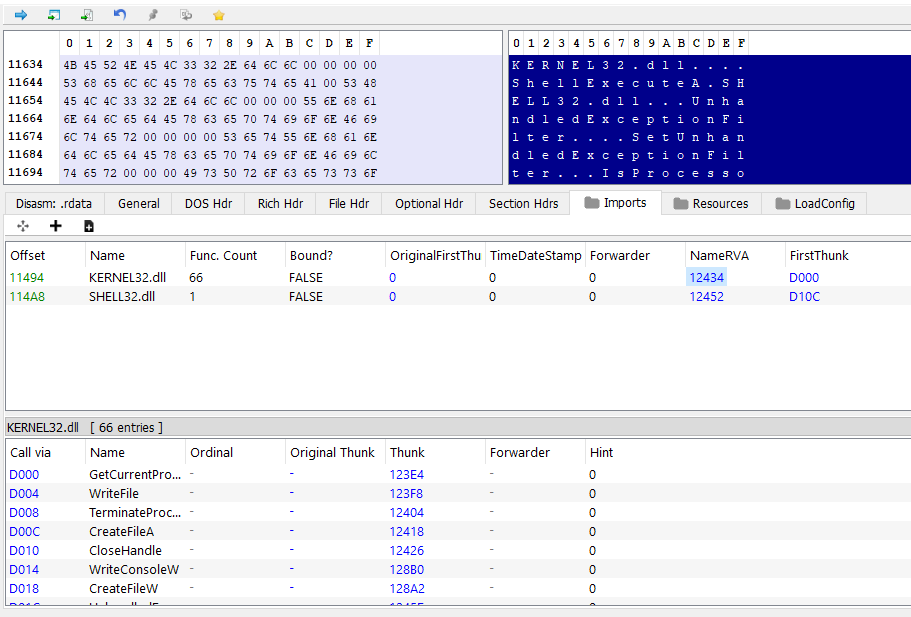Select the KERNEL32.dll import row
The image size is (911, 617).
click(x=458, y=278)
